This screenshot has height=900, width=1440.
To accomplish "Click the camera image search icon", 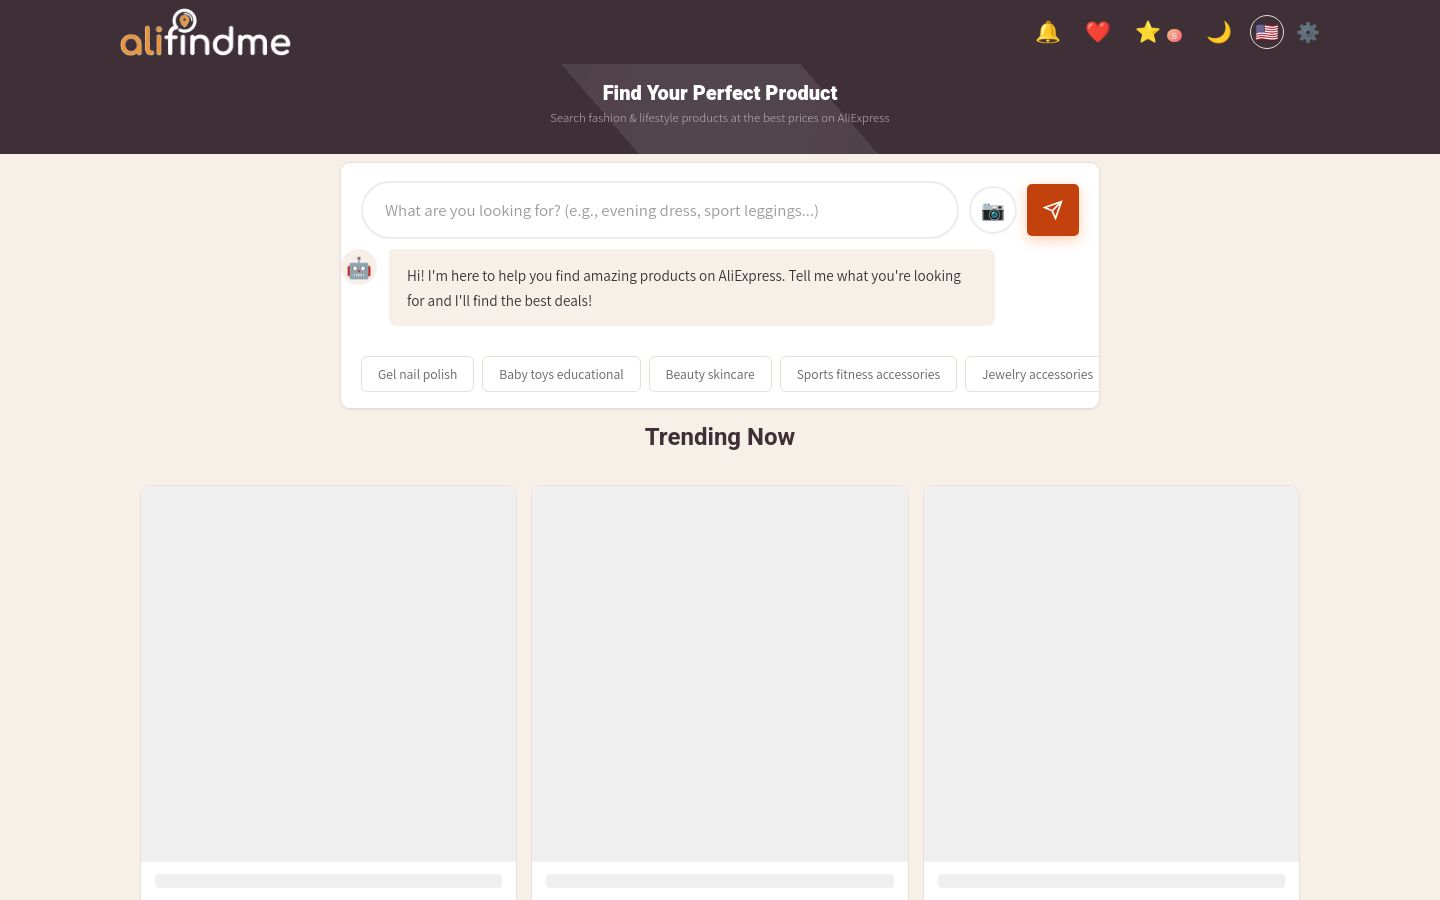I will [x=993, y=210].
